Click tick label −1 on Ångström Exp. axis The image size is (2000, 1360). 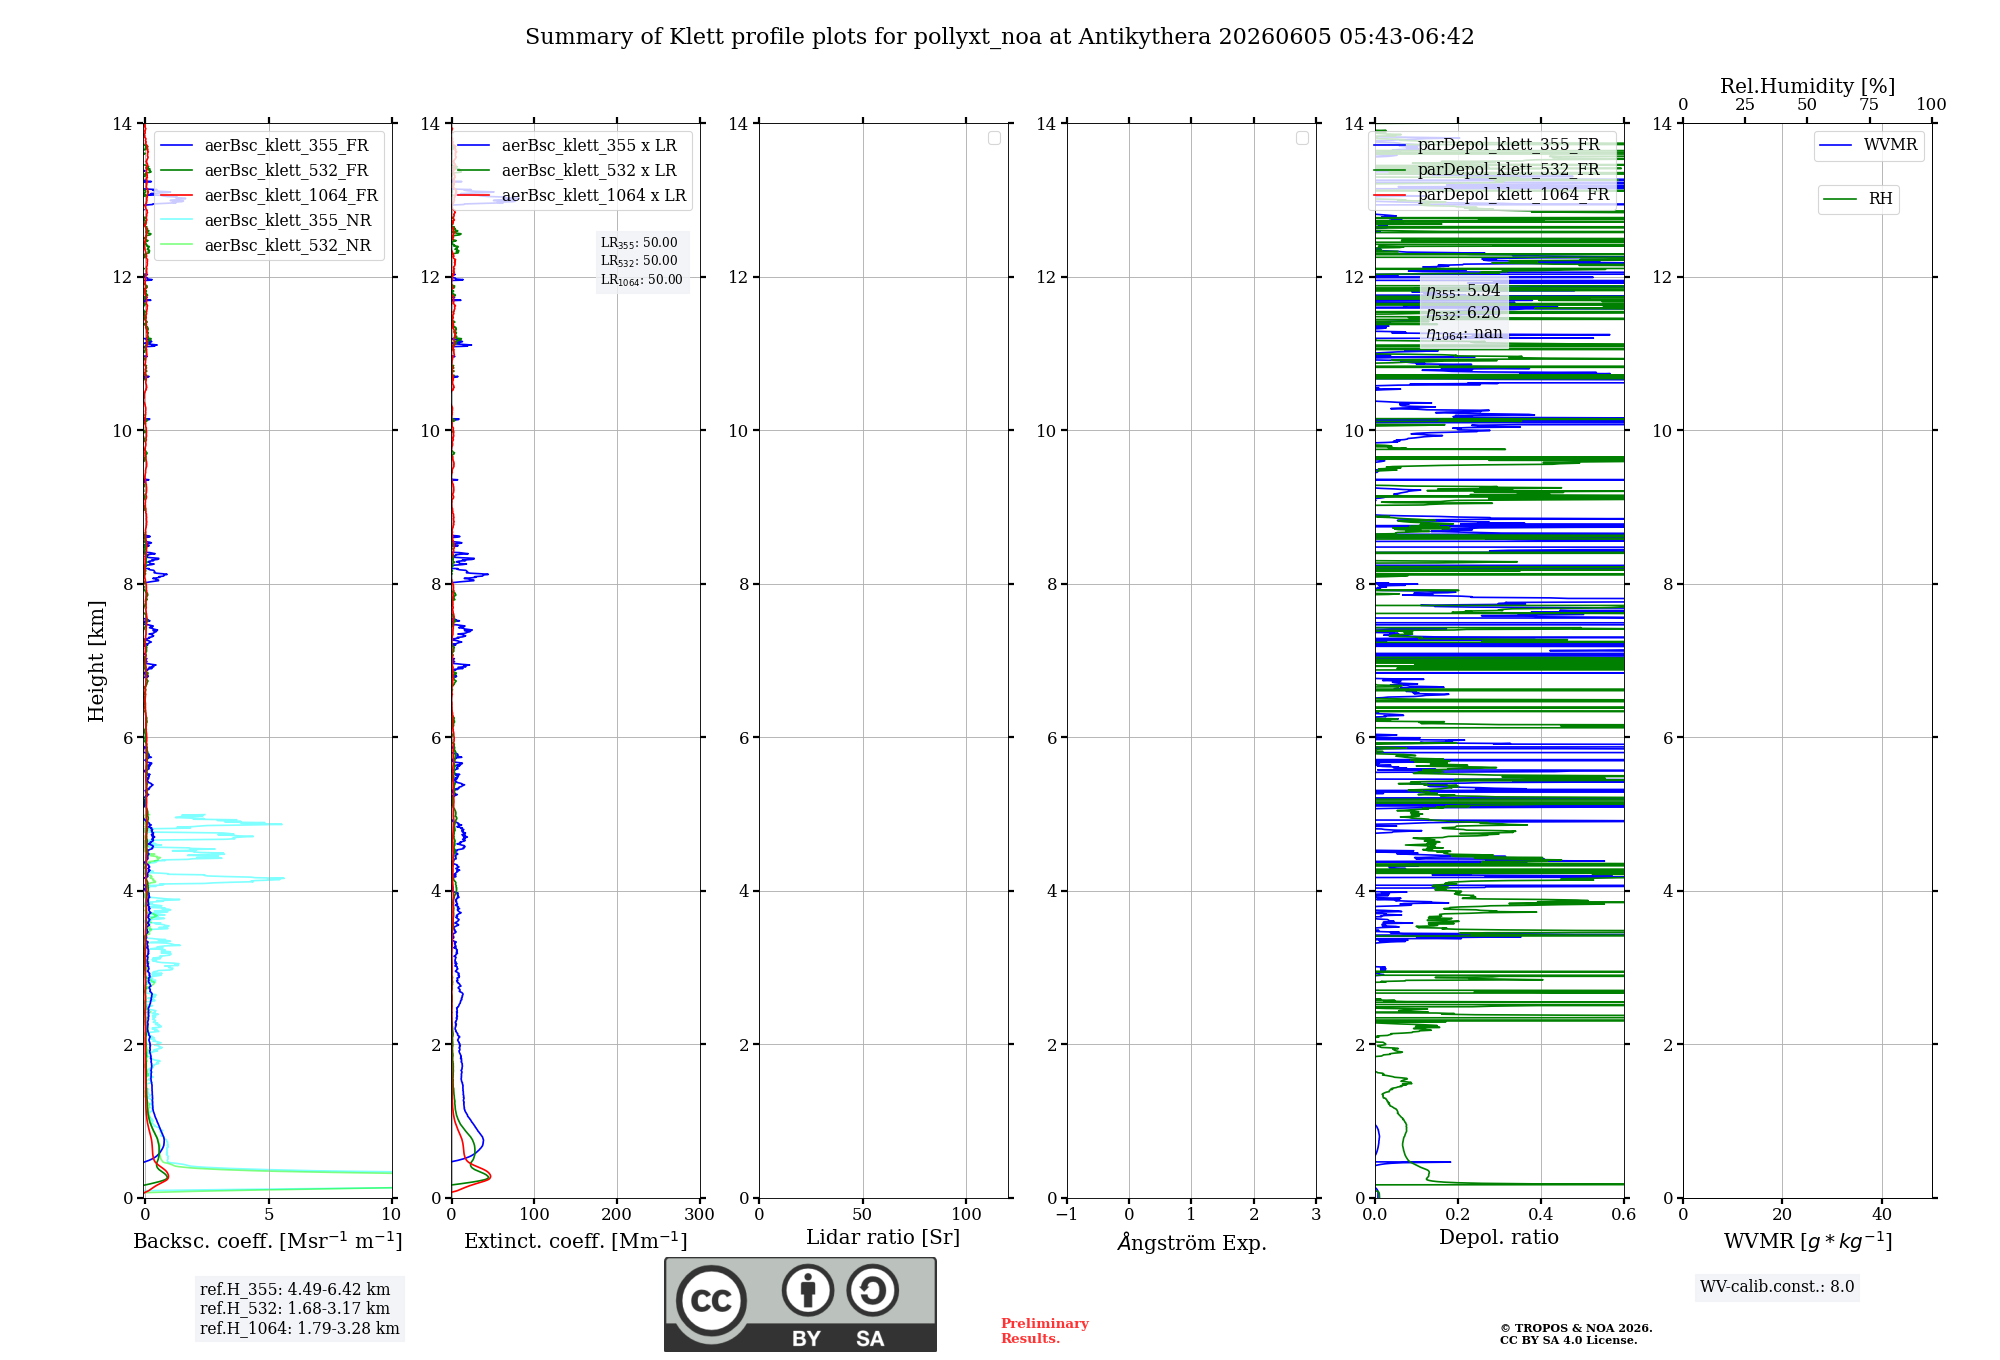coord(1066,1215)
